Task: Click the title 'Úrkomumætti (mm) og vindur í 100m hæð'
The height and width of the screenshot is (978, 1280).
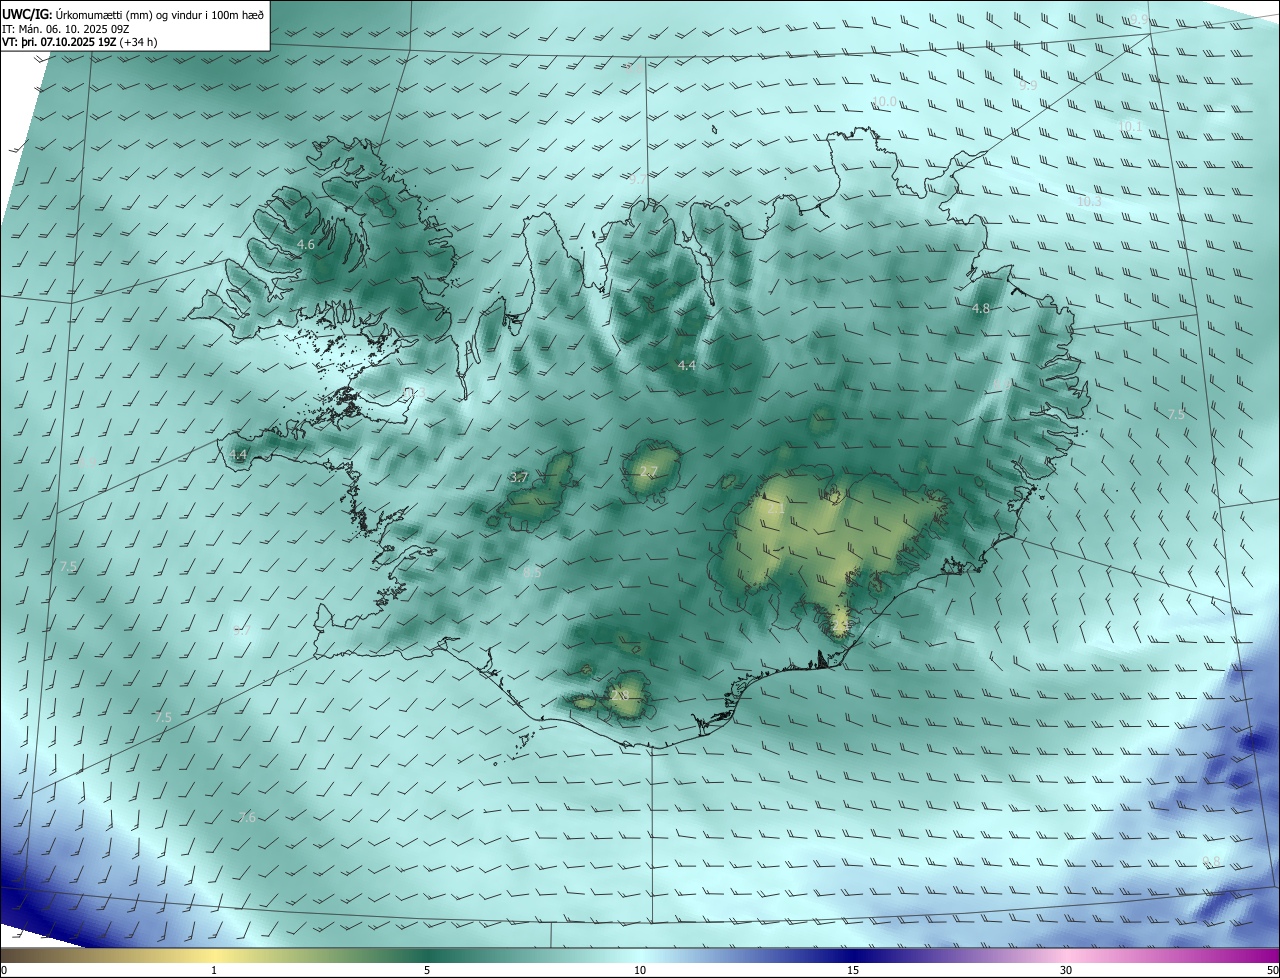Action: [160, 13]
